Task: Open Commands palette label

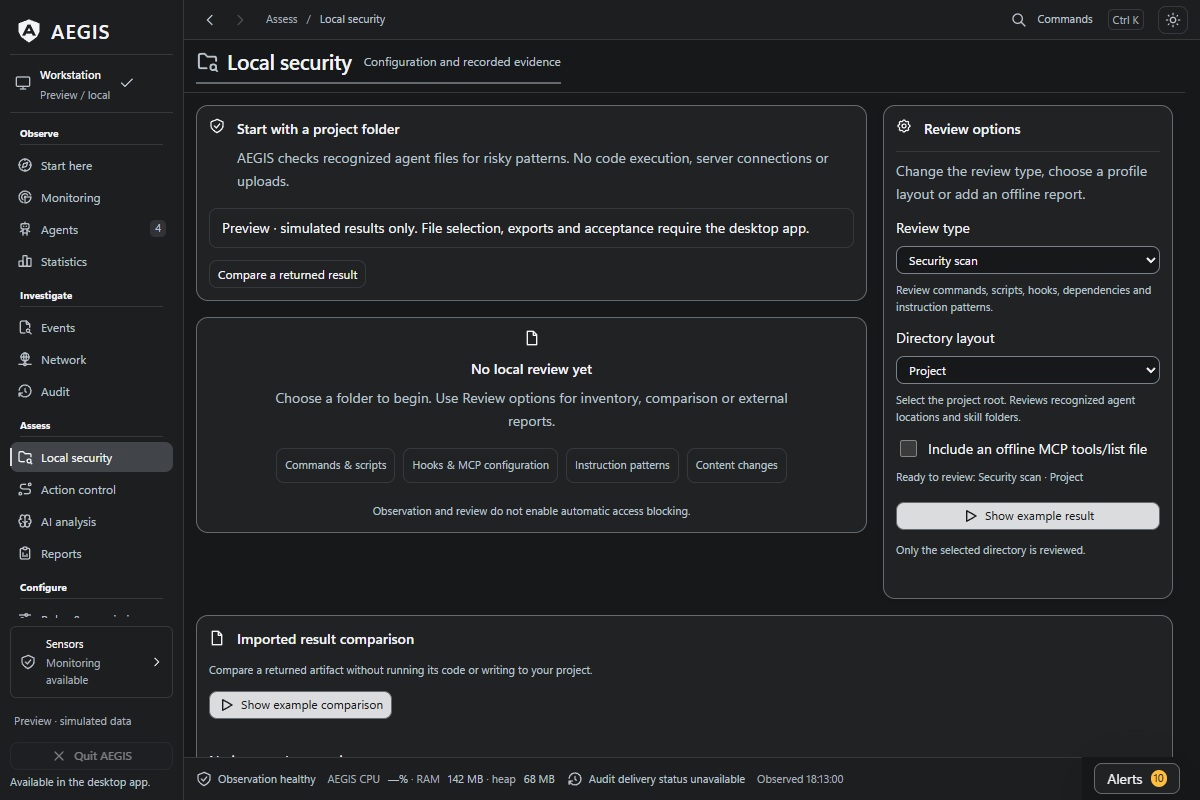Action: (1065, 20)
